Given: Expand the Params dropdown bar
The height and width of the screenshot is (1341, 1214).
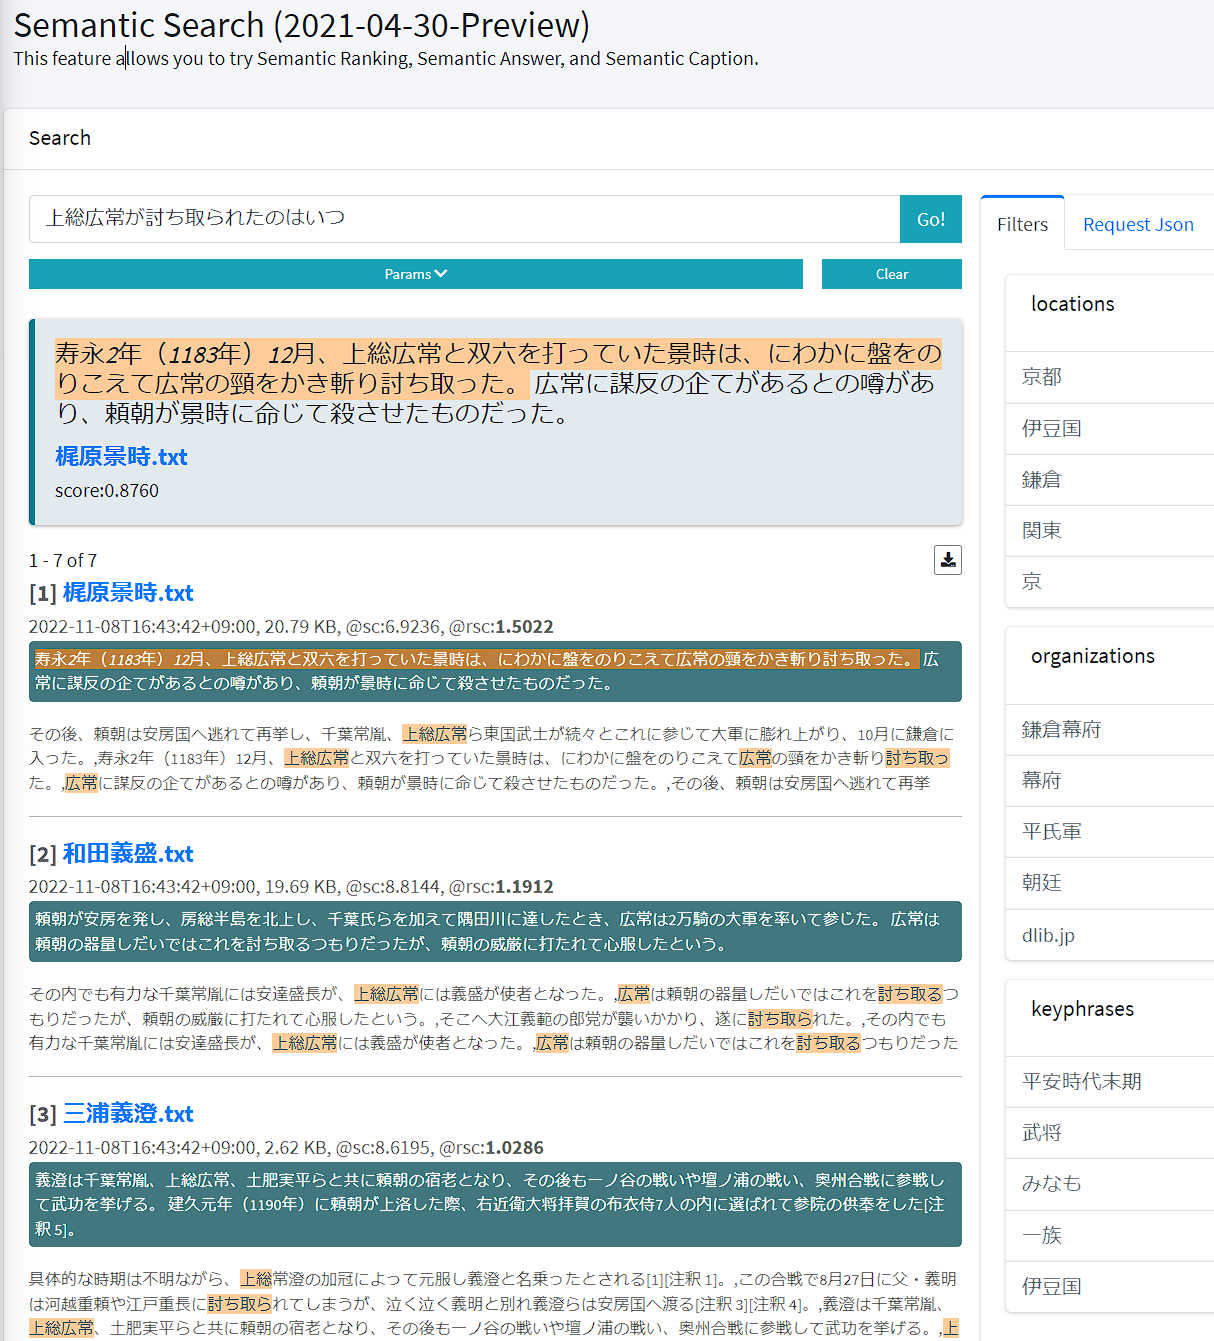Looking at the screenshot, I should pyautogui.click(x=415, y=274).
